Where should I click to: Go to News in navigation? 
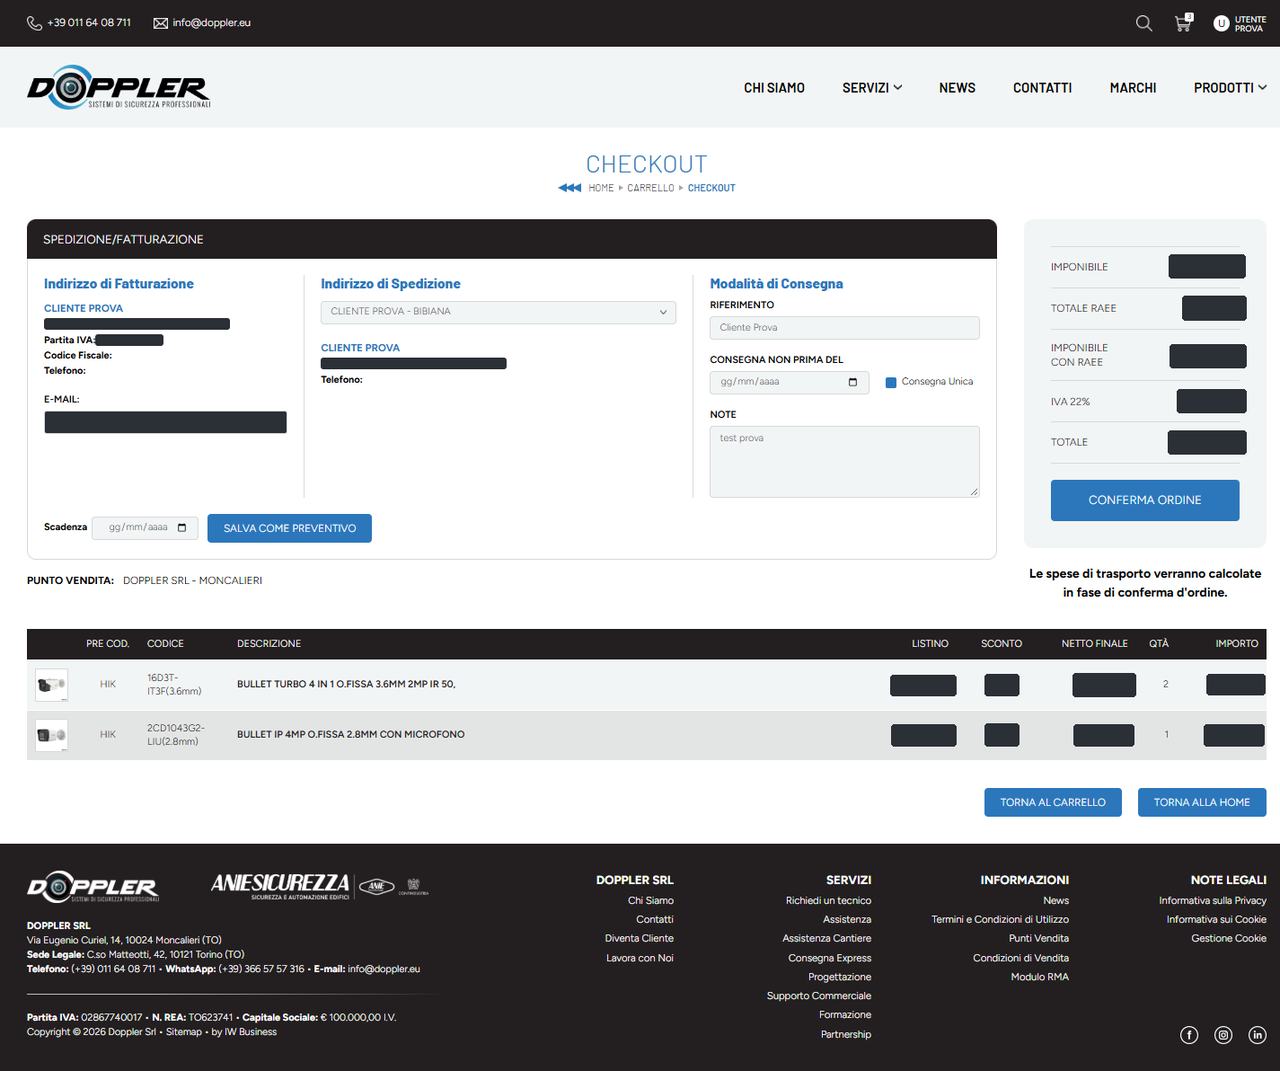point(957,88)
